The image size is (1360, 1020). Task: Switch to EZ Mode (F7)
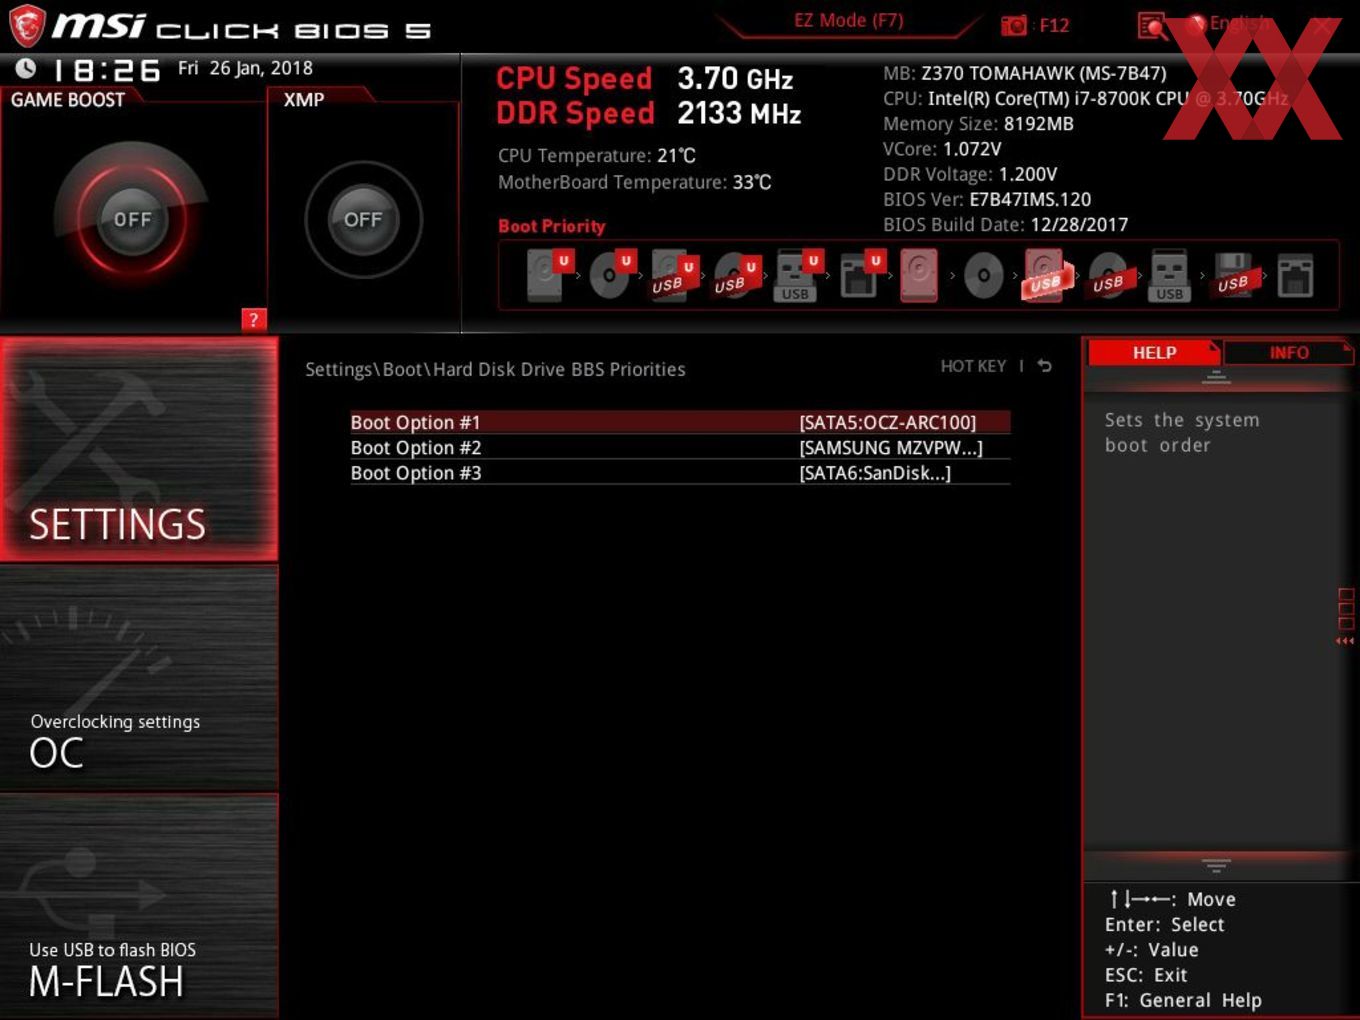point(848,20)
